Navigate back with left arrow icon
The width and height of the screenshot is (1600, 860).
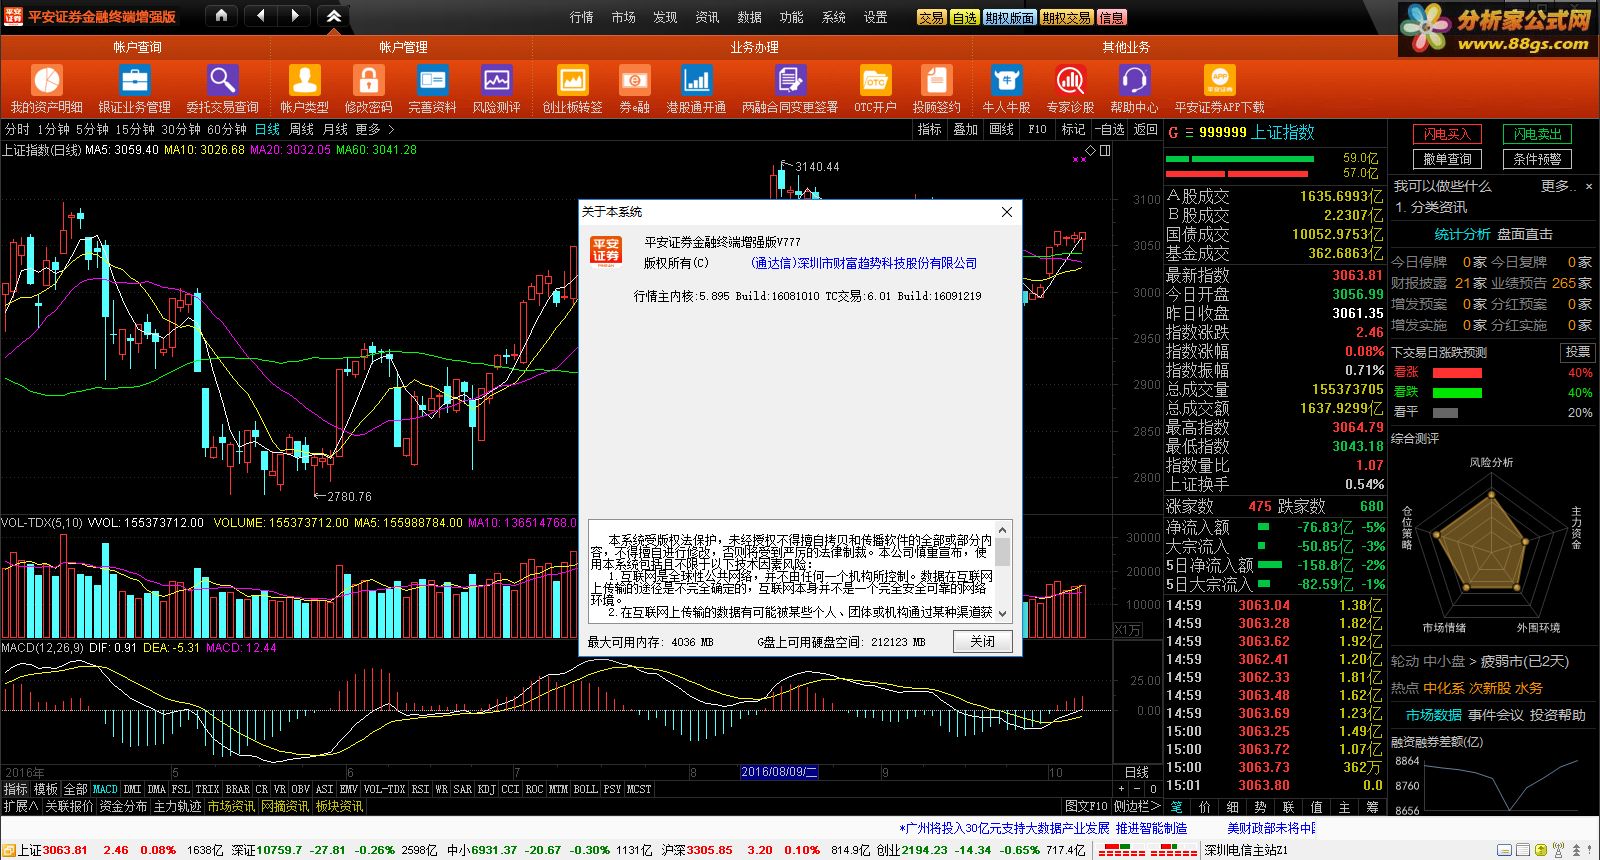coord(260,15)
